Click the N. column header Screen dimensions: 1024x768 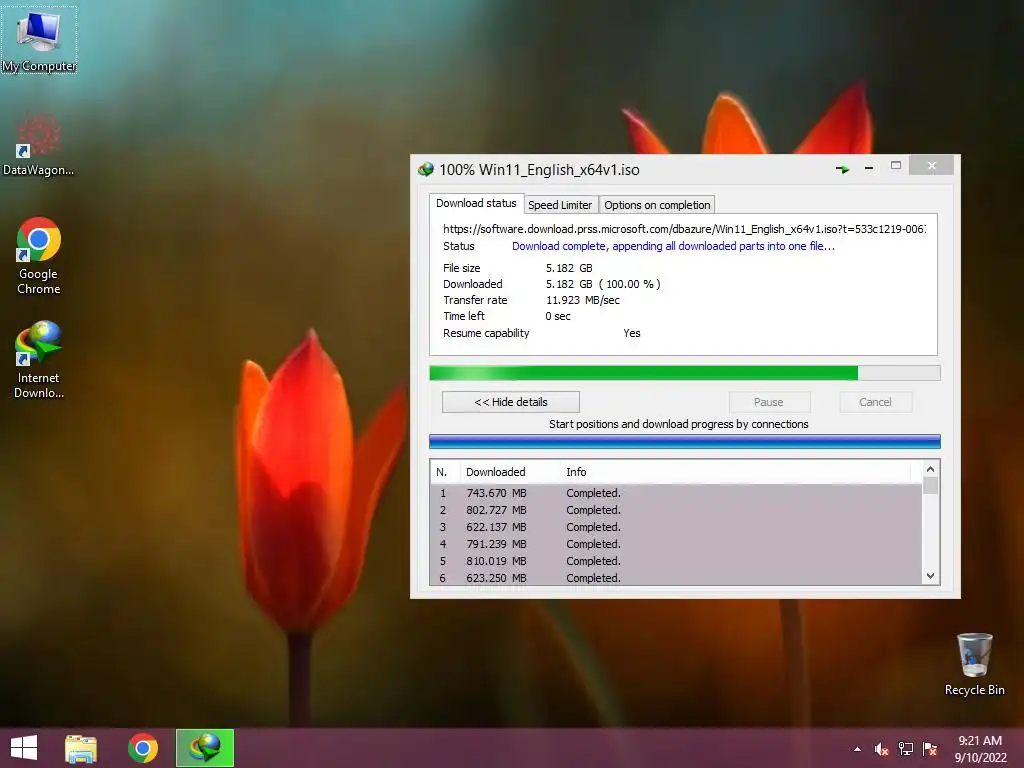click(x=443, y=472)
